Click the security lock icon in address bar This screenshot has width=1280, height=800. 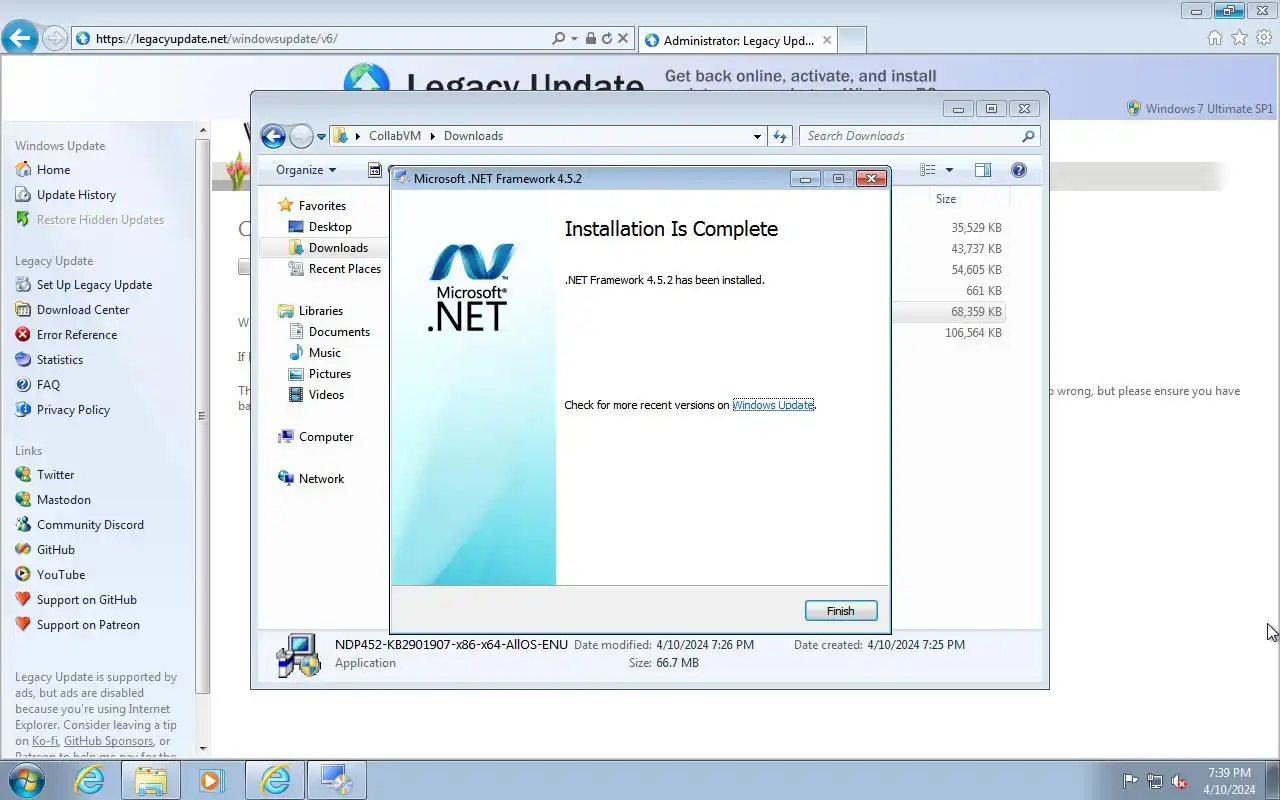coord(590,39)
